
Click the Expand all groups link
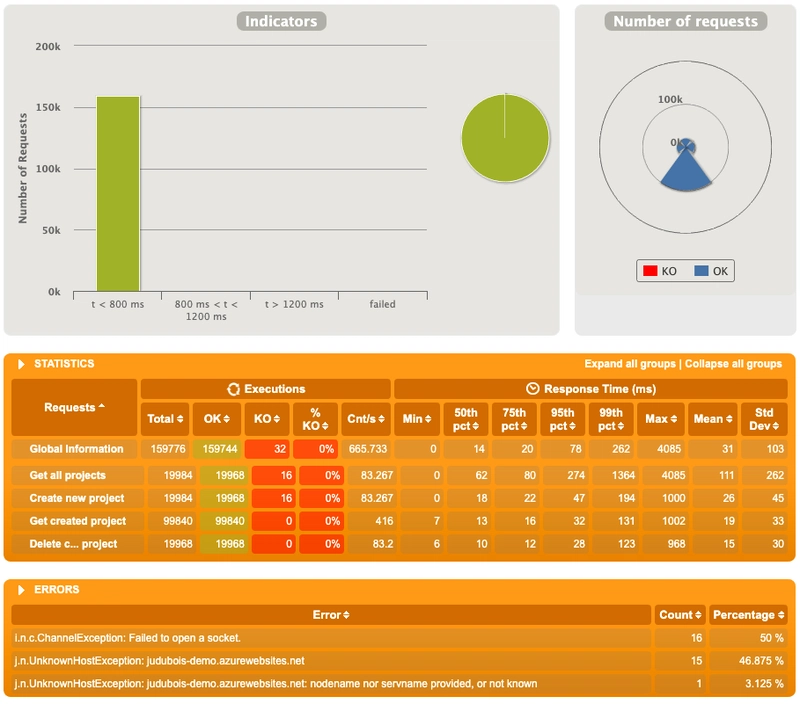(x=630, y=364)
